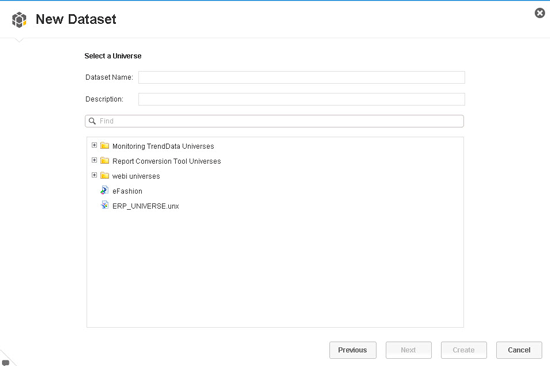The image size is (550, 366).
Task: Go back with the Previous button
Action: click(353, 350)
